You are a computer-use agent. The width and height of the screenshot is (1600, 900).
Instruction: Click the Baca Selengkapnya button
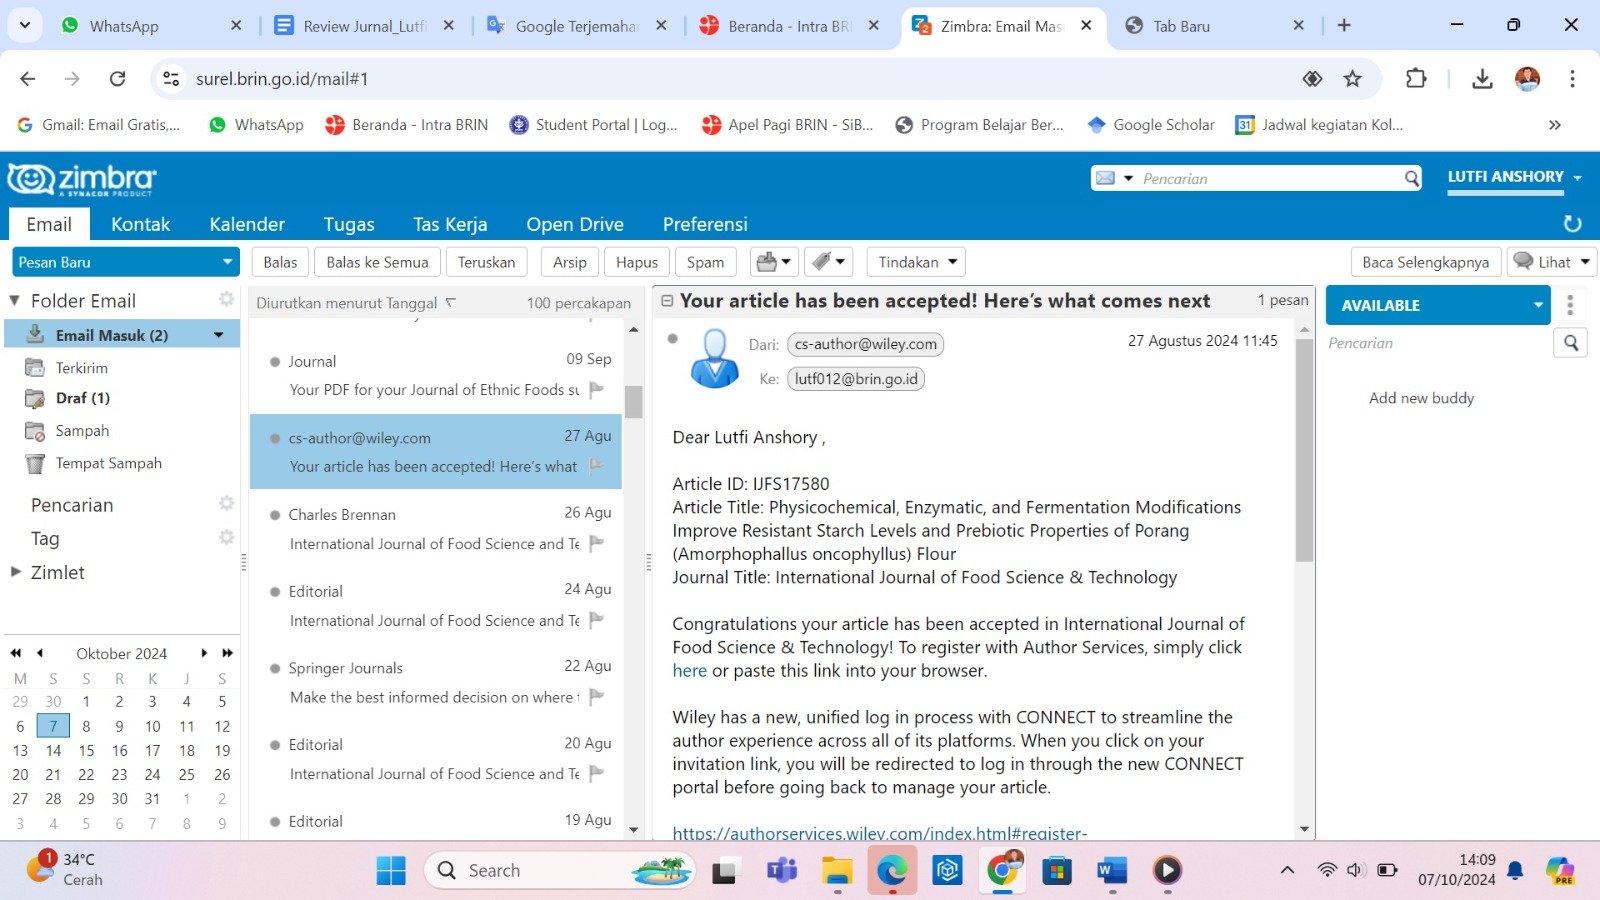pos(1425,262)
